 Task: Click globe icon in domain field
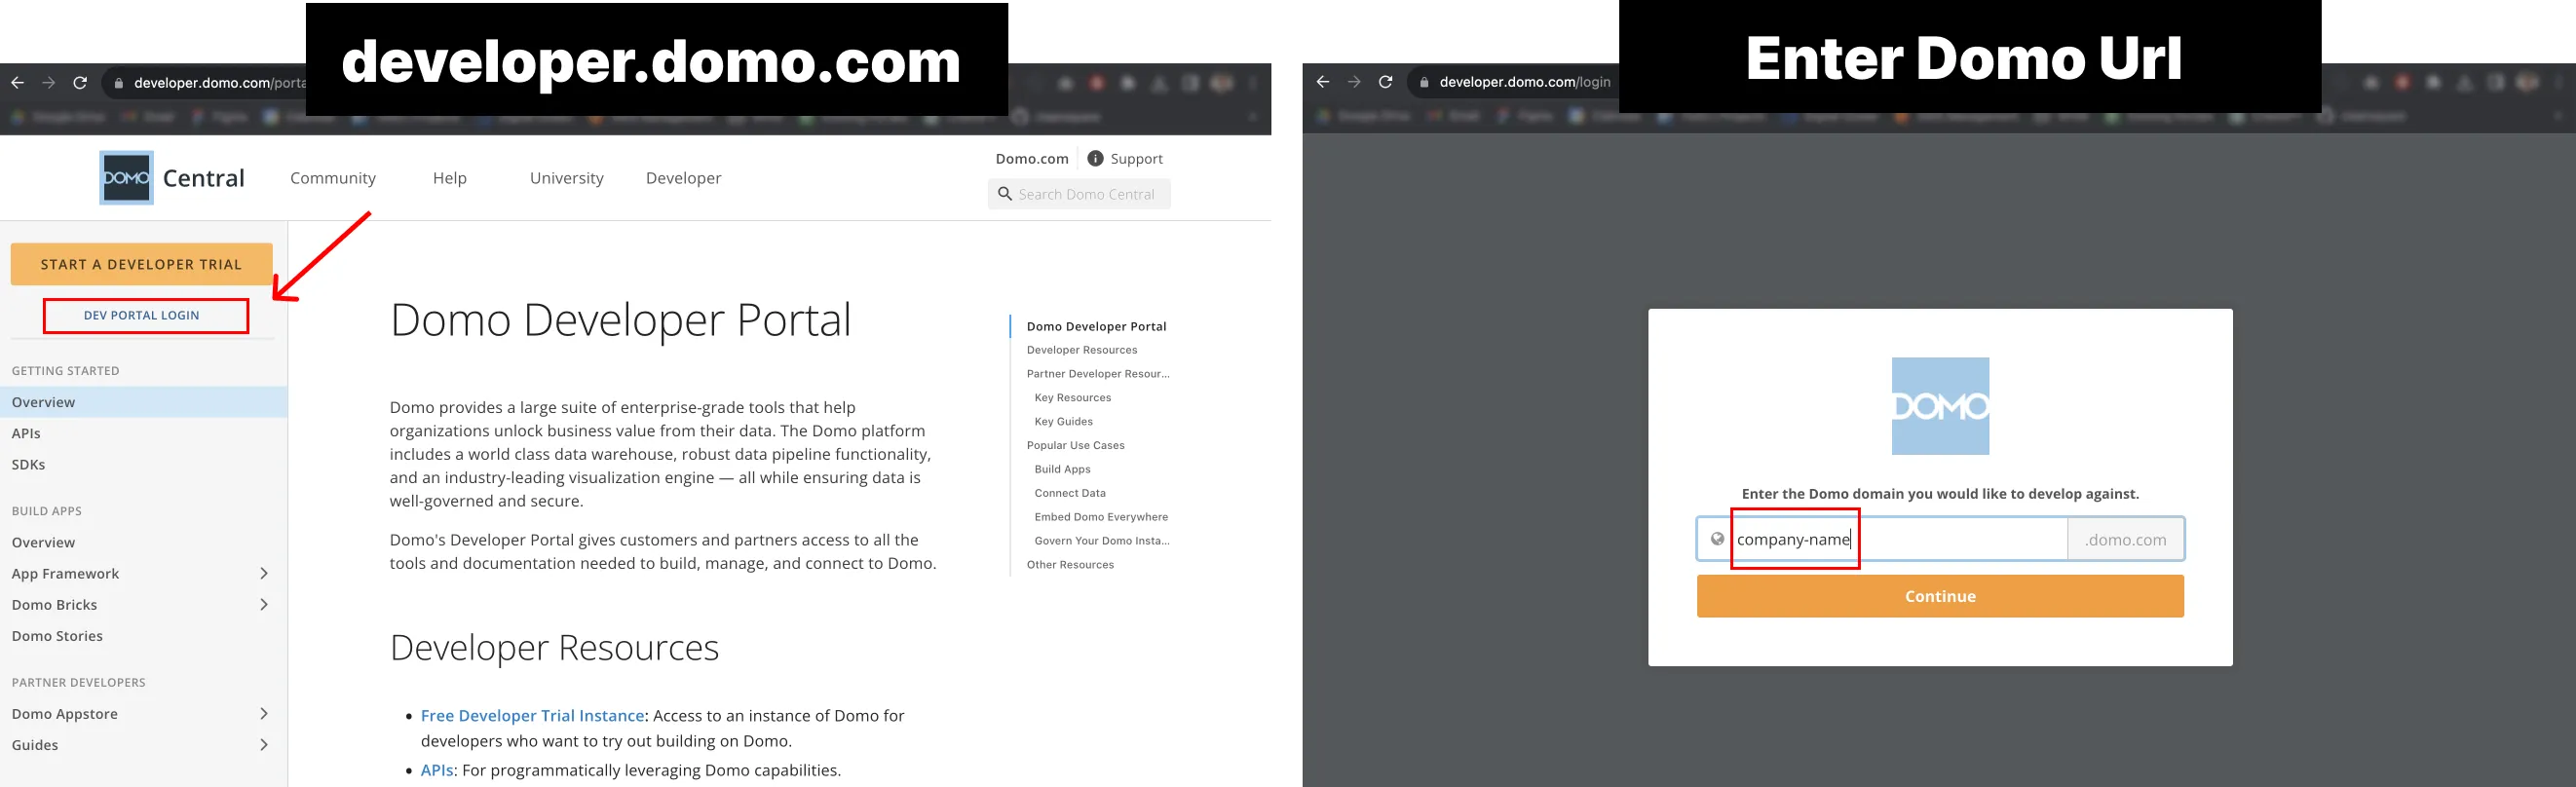click(x=1717, y=539)
